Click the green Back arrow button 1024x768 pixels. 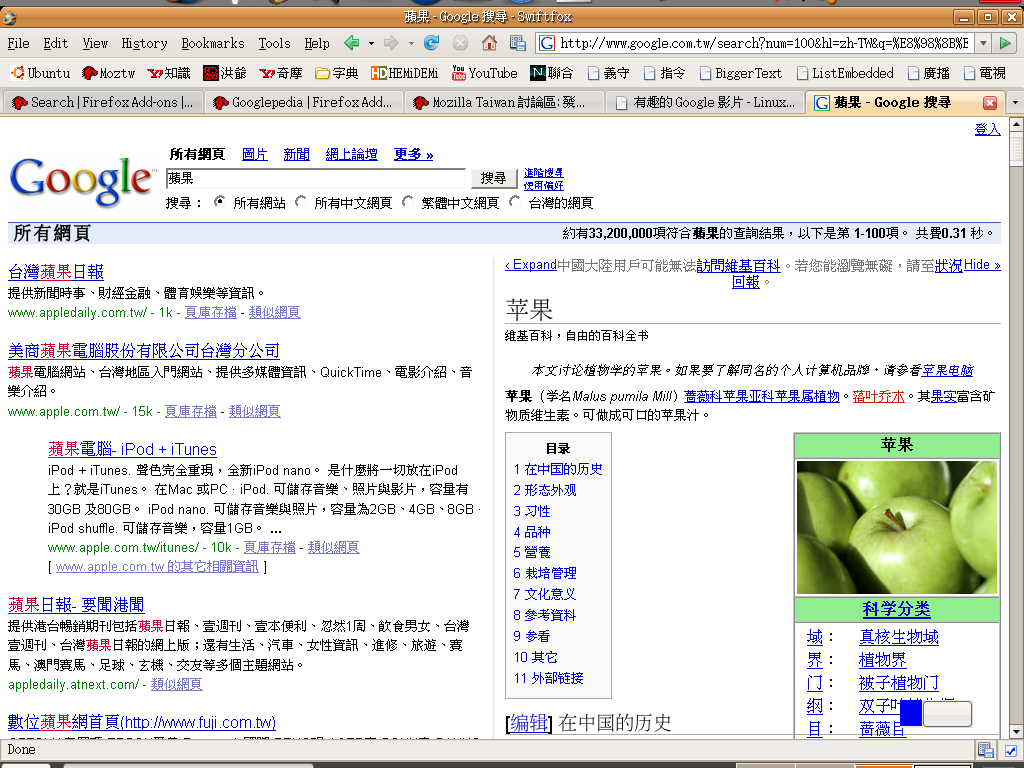352,43
